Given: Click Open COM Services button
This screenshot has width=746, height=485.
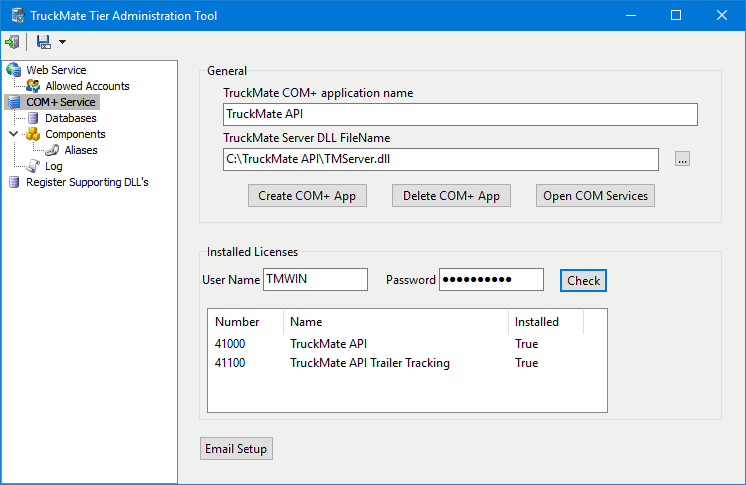Looking at the screenshot, I should point(596,196).
